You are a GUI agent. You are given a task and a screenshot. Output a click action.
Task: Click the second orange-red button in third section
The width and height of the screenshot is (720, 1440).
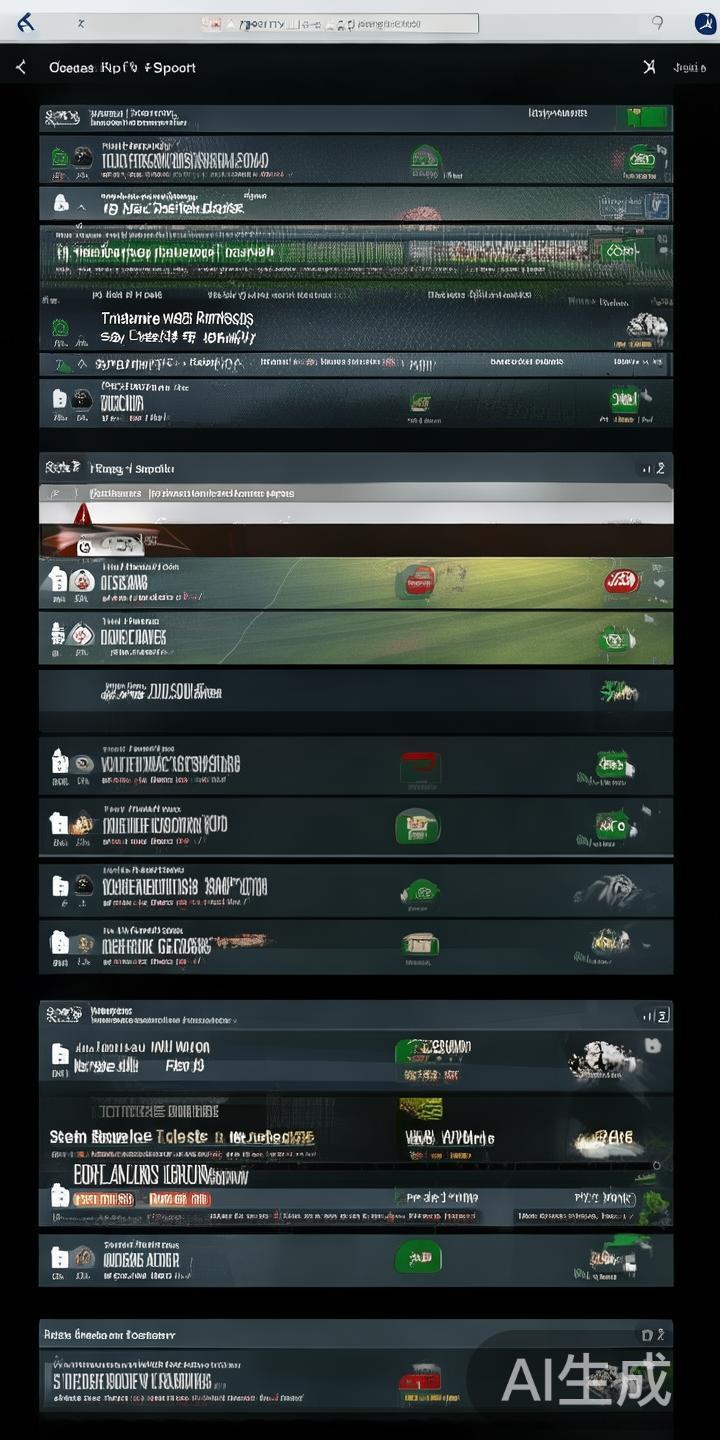coord(180,1199)
